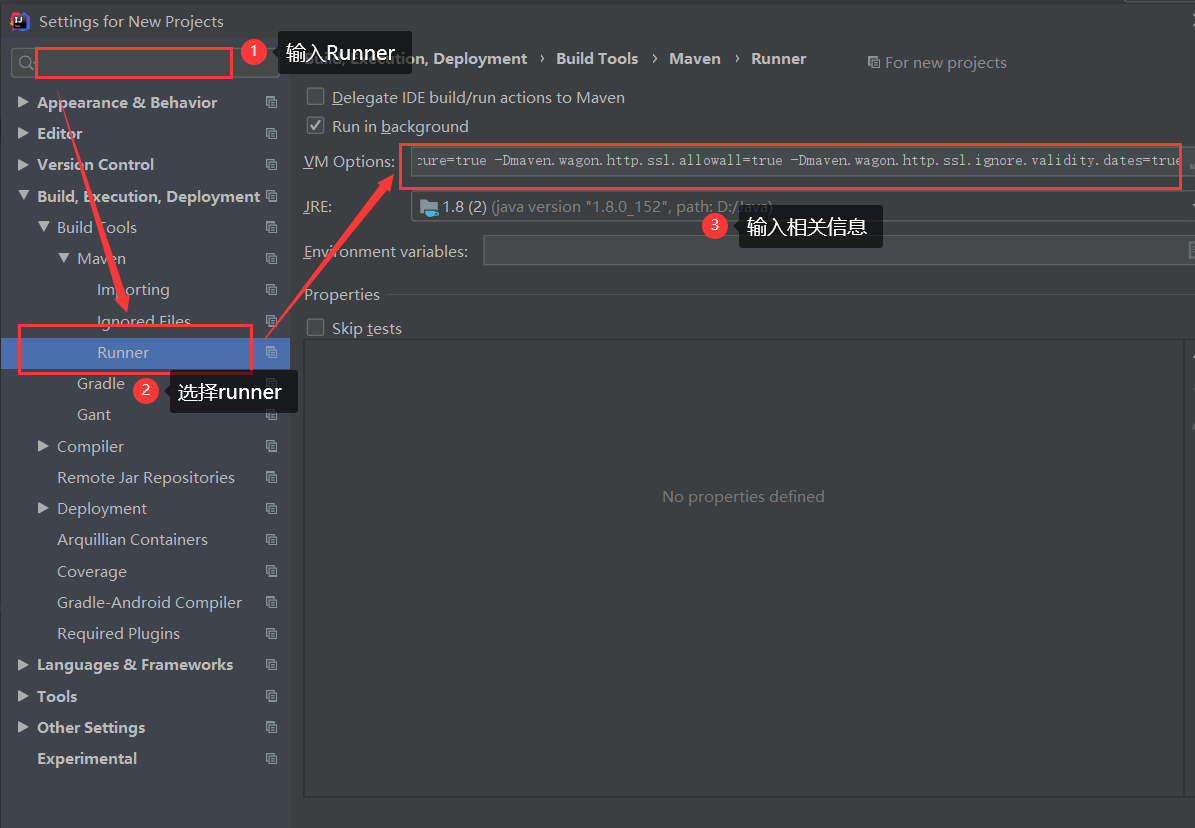Click project-scope icon beside Version Control

pyautogui.click(x=271, y=165)
